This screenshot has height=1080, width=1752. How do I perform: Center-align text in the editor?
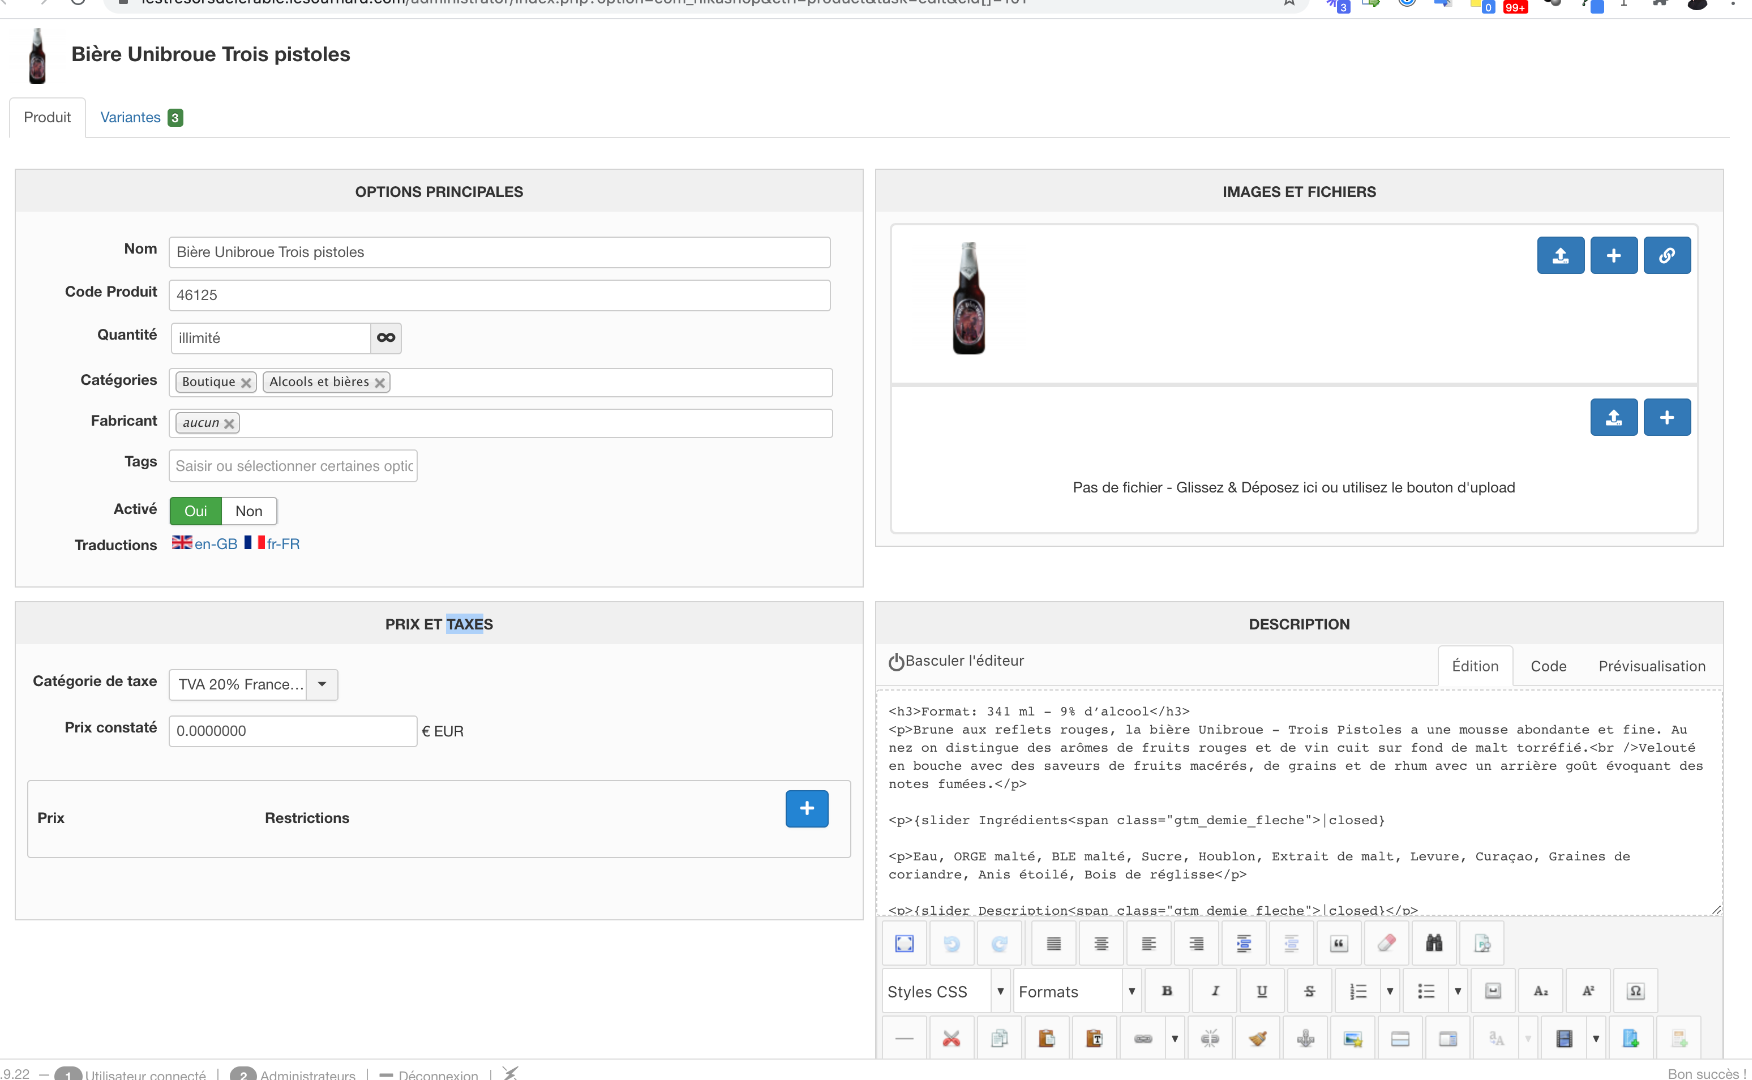(x=1101, y=943)
